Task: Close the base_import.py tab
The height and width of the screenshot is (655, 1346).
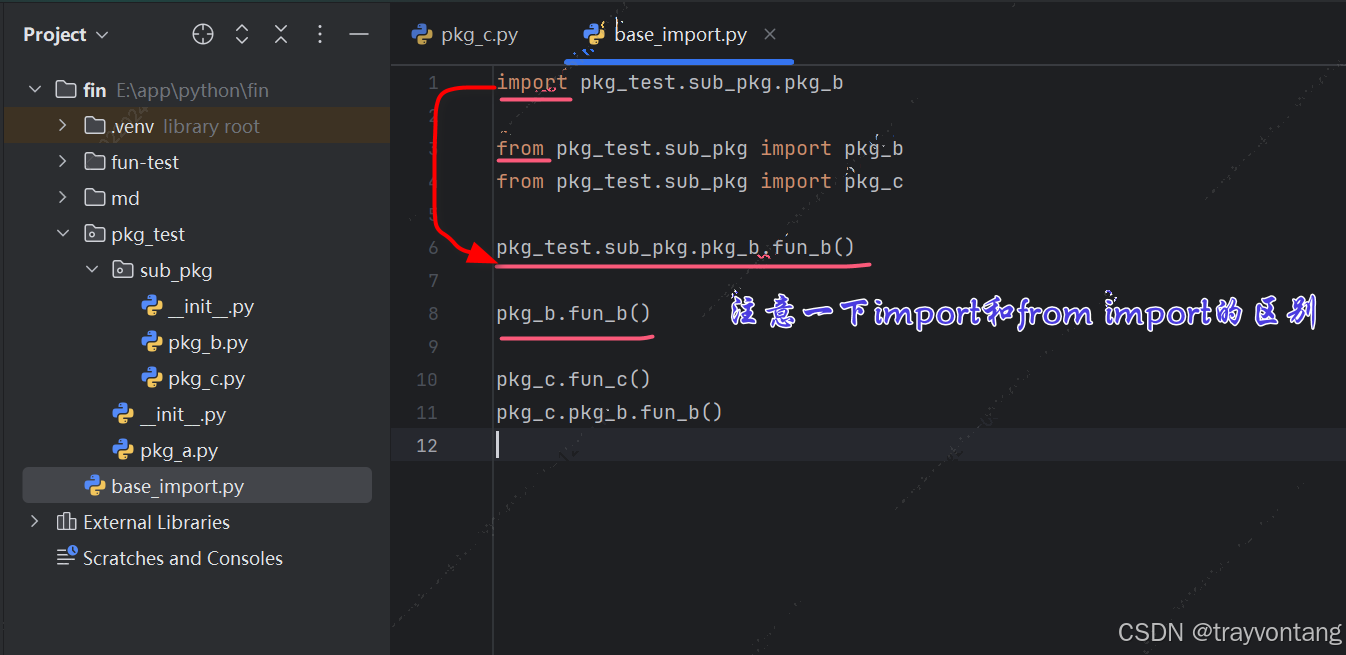Action: 770,33
